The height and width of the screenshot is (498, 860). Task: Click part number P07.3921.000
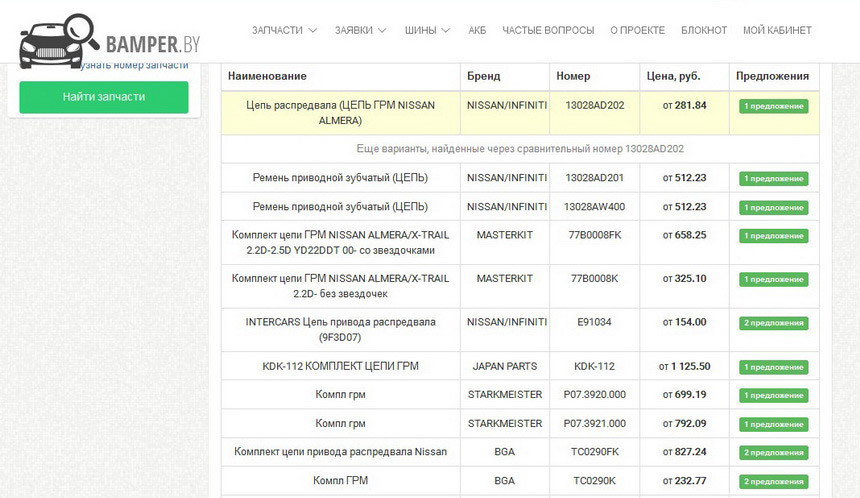pos(595,423)
